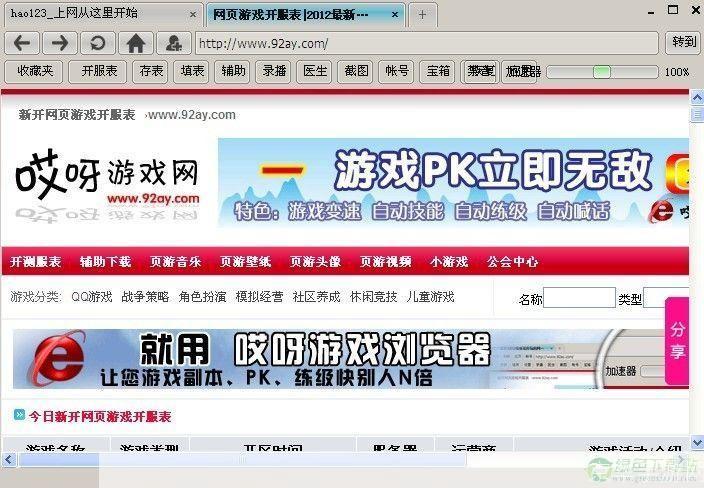Click the www.92ay.com header link
The height and width of the screenshot is (488, 704).
(192, 115)
